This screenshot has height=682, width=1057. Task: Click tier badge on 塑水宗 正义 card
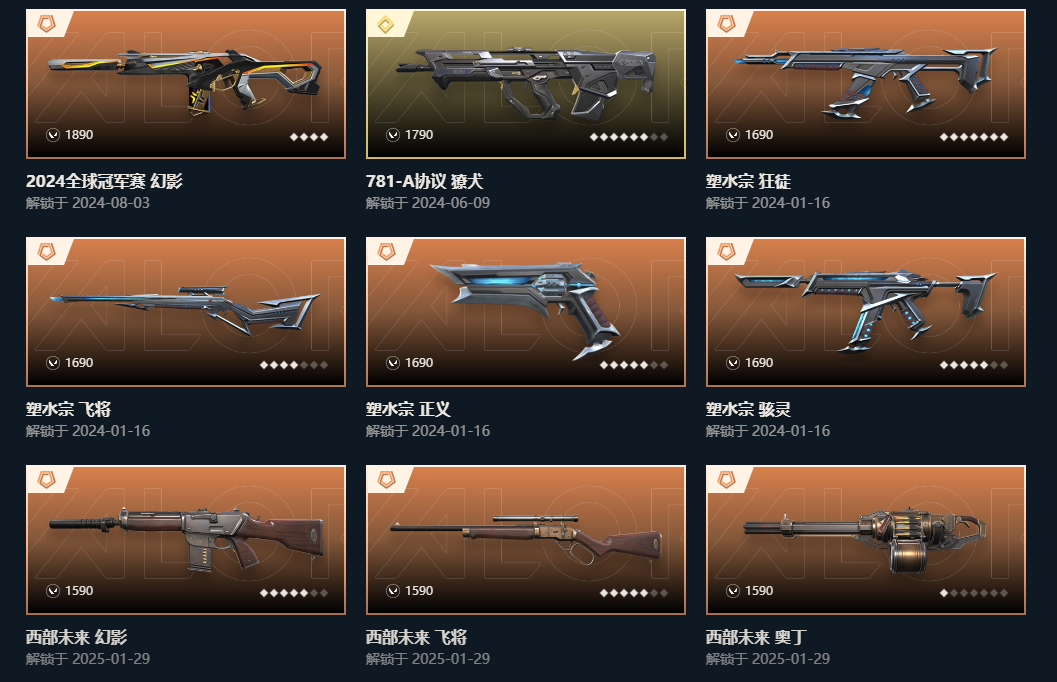tap(386, 252)
